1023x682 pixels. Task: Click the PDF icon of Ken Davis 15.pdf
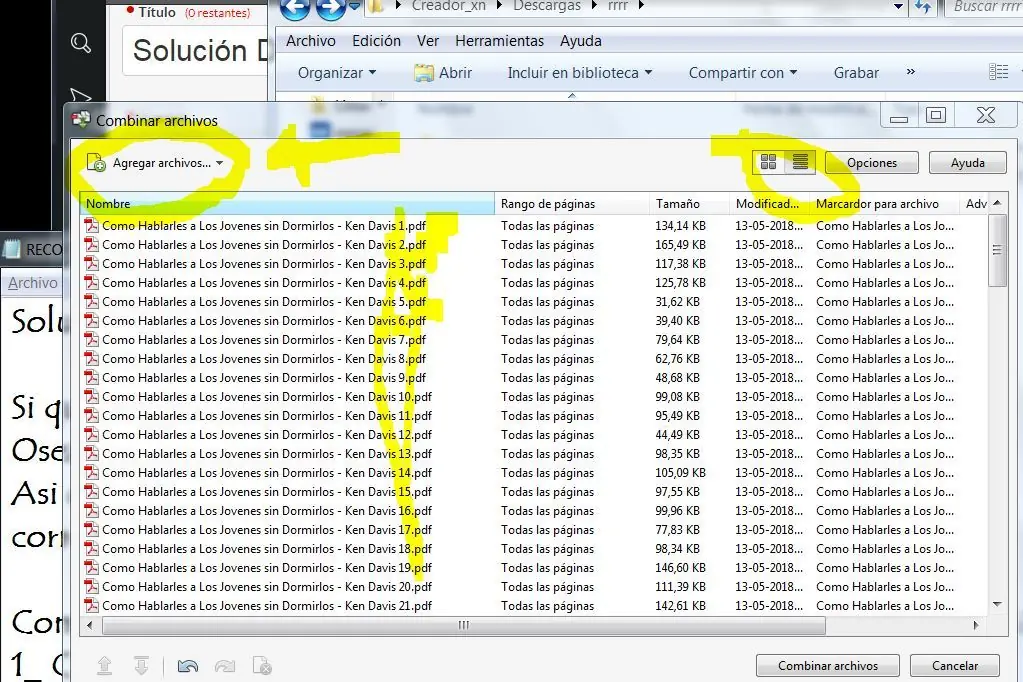[91, 491]
